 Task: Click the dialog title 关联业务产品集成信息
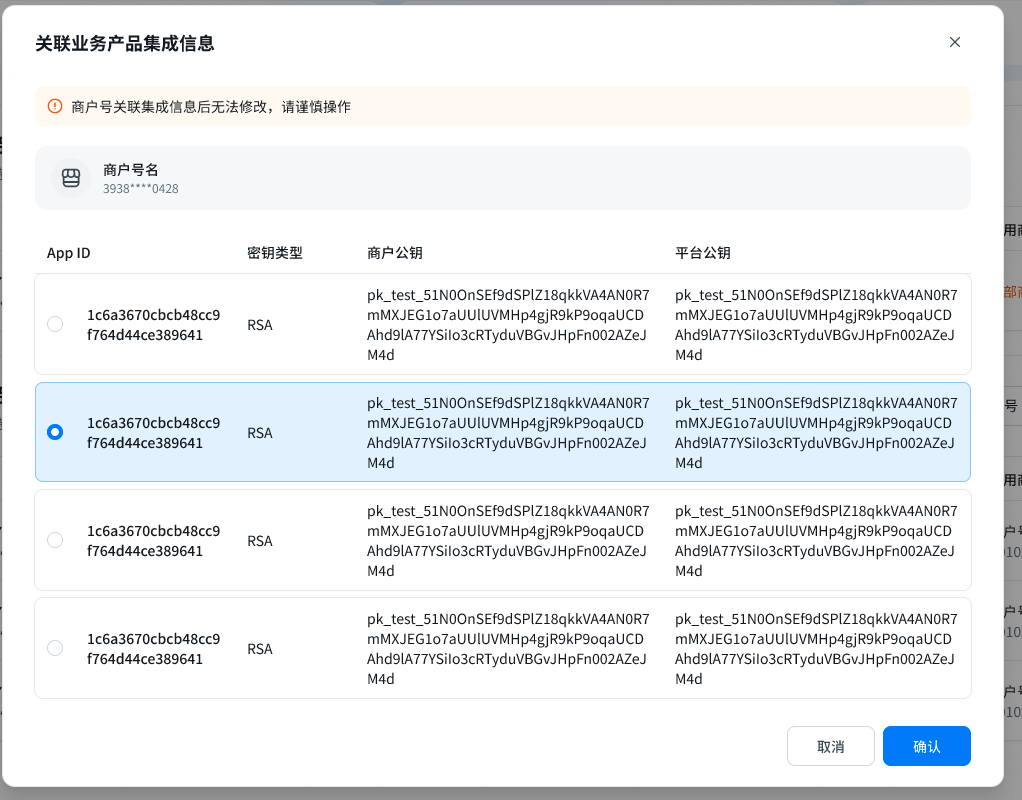[125, 43]
